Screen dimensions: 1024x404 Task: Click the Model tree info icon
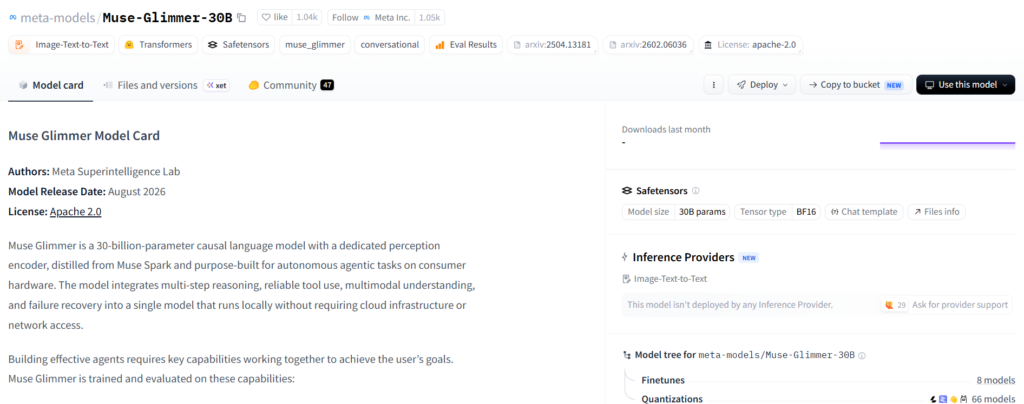coord(861,356)
